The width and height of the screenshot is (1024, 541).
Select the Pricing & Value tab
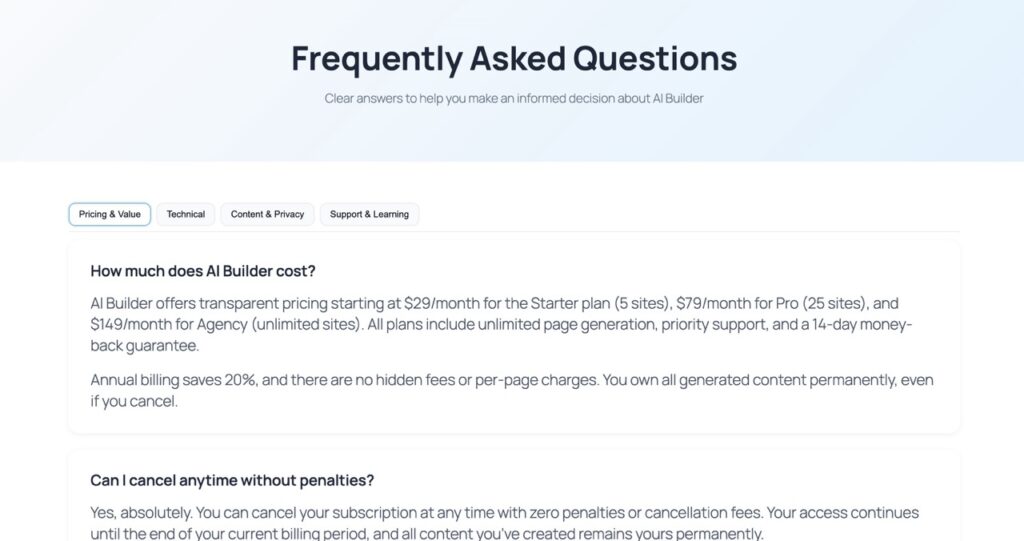point(110,214)
